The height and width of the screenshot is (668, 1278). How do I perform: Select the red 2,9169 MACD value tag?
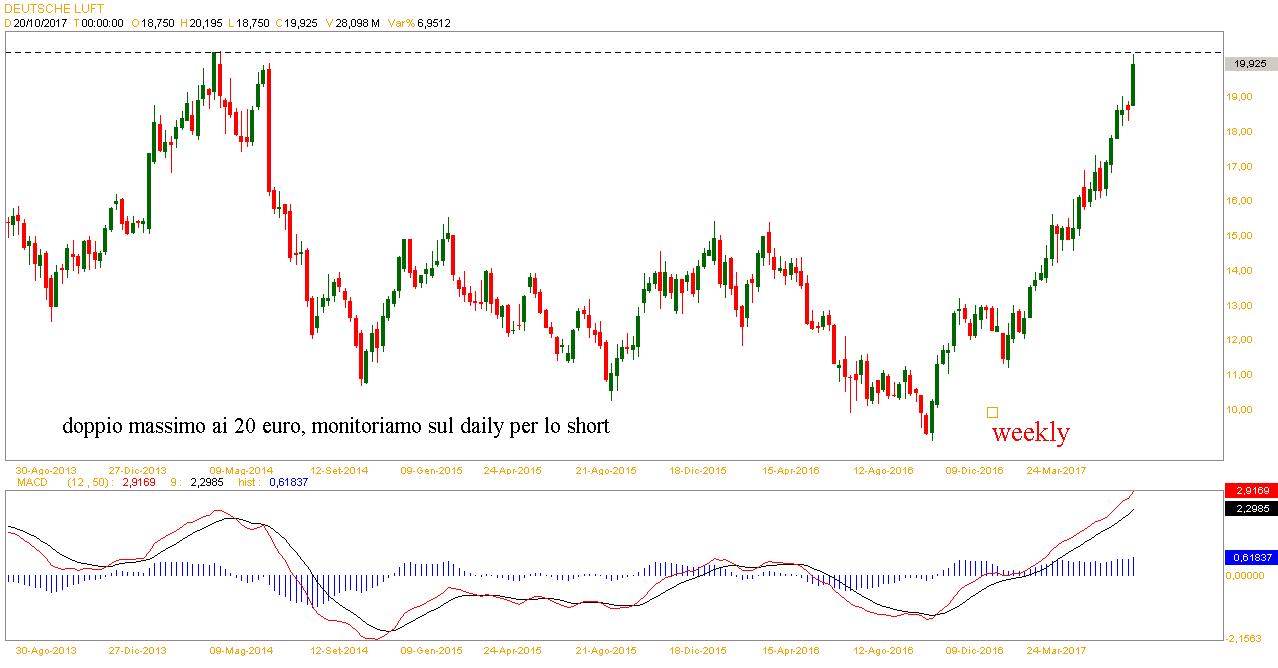tap(1250, 491)
